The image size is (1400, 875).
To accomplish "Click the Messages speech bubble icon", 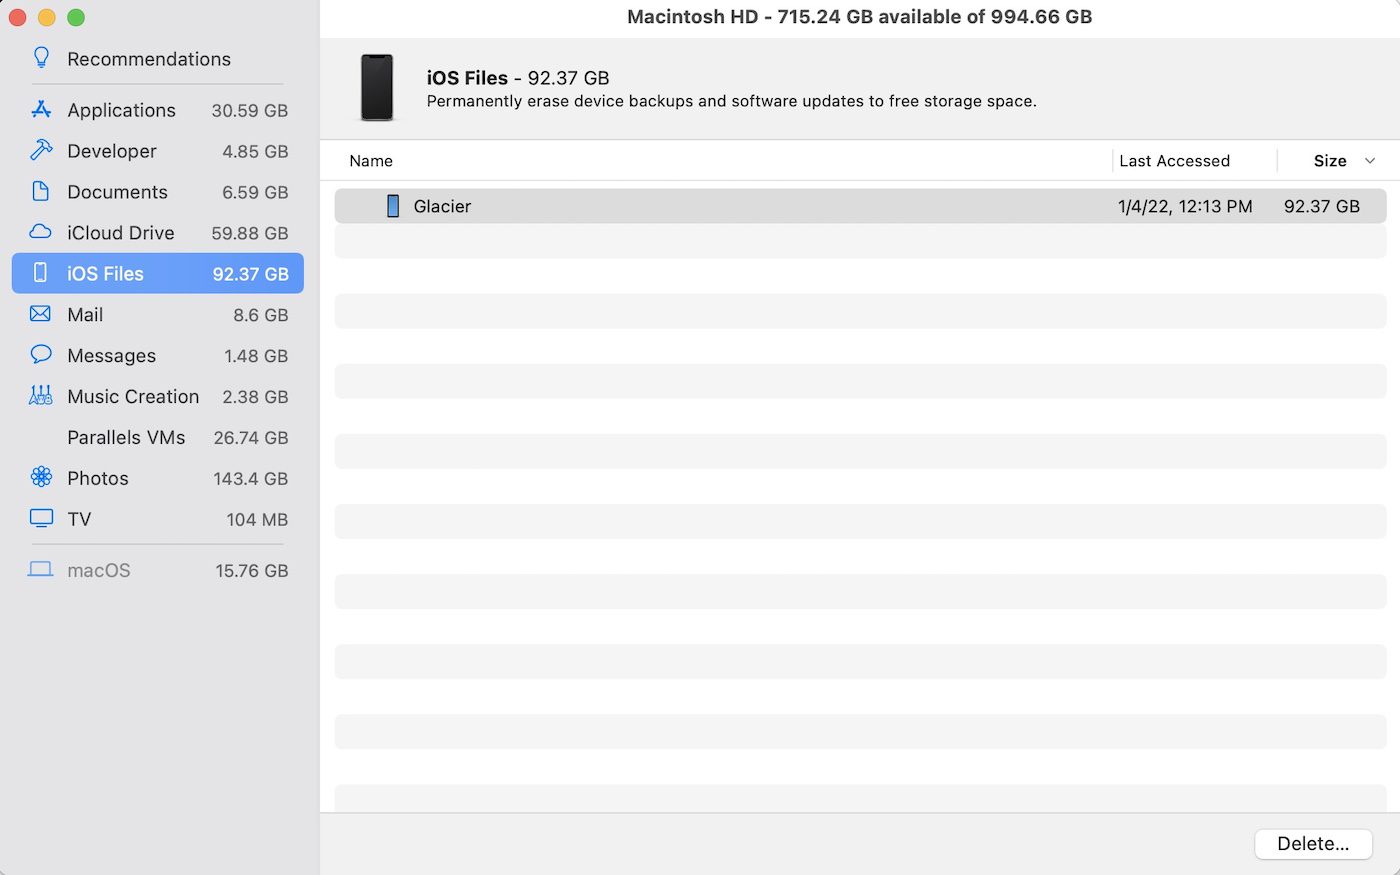I will [41, 355].
